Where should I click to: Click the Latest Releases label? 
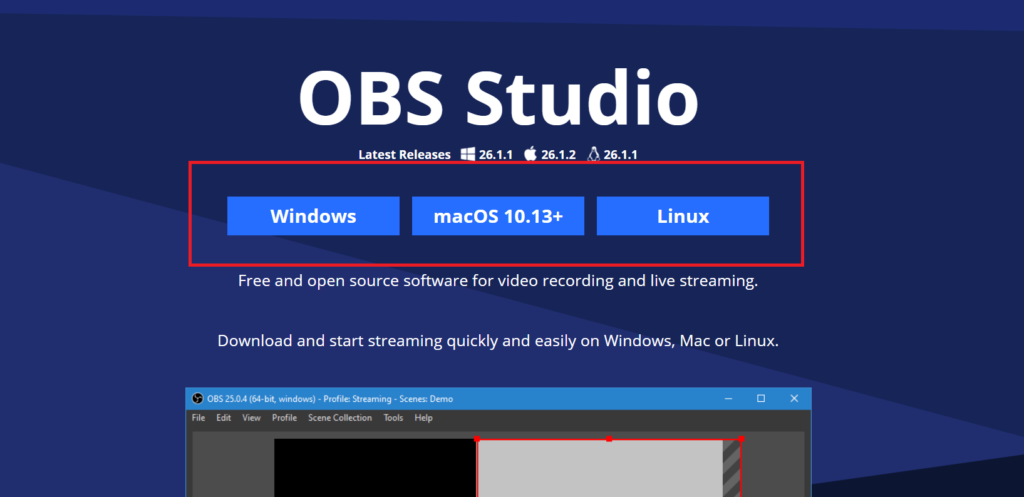tap(404, 155)
